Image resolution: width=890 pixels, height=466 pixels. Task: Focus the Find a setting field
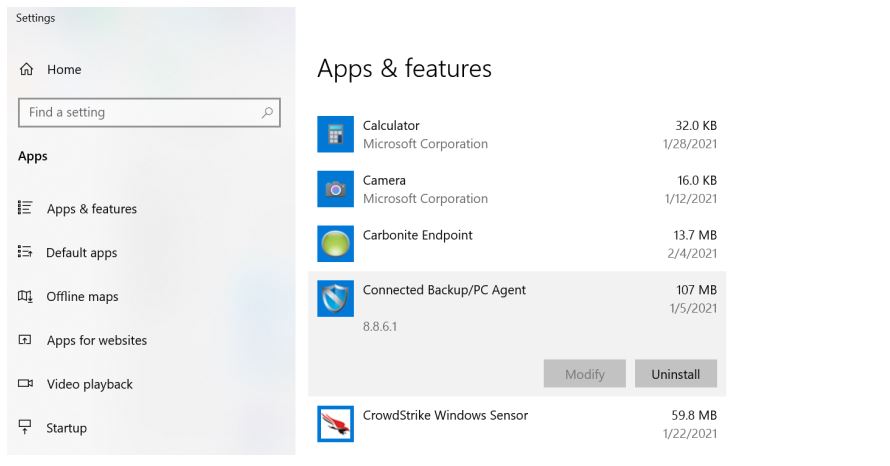point(140,113)
